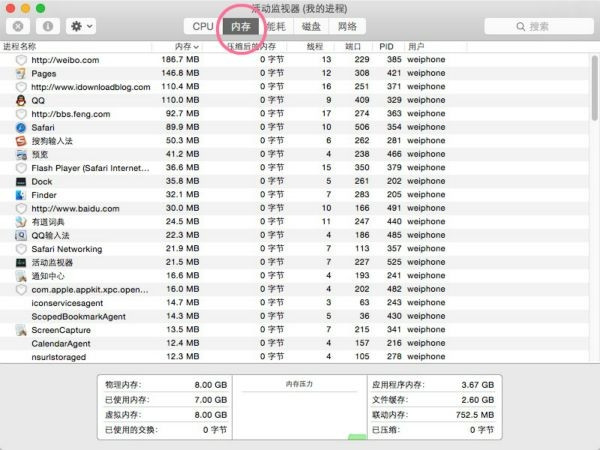
Task: Select the ScopedBookmarkAgent process row
Action: click(x=295, y=316)
